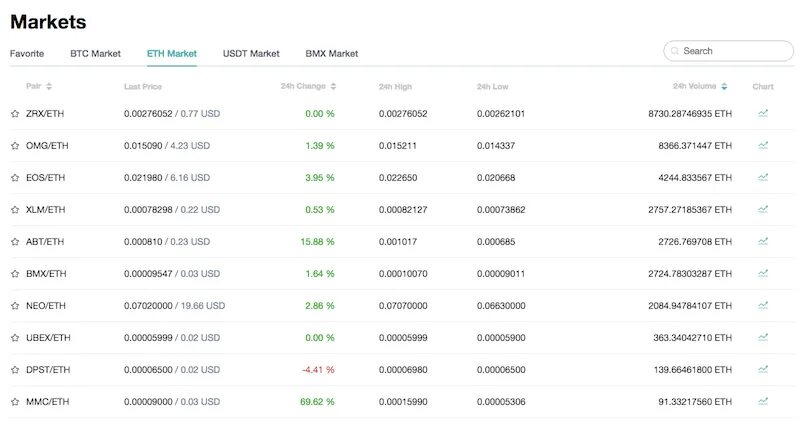Click the -4.41 % change value
The width and height of the screenshot is (800, 422).
[318, 370]
